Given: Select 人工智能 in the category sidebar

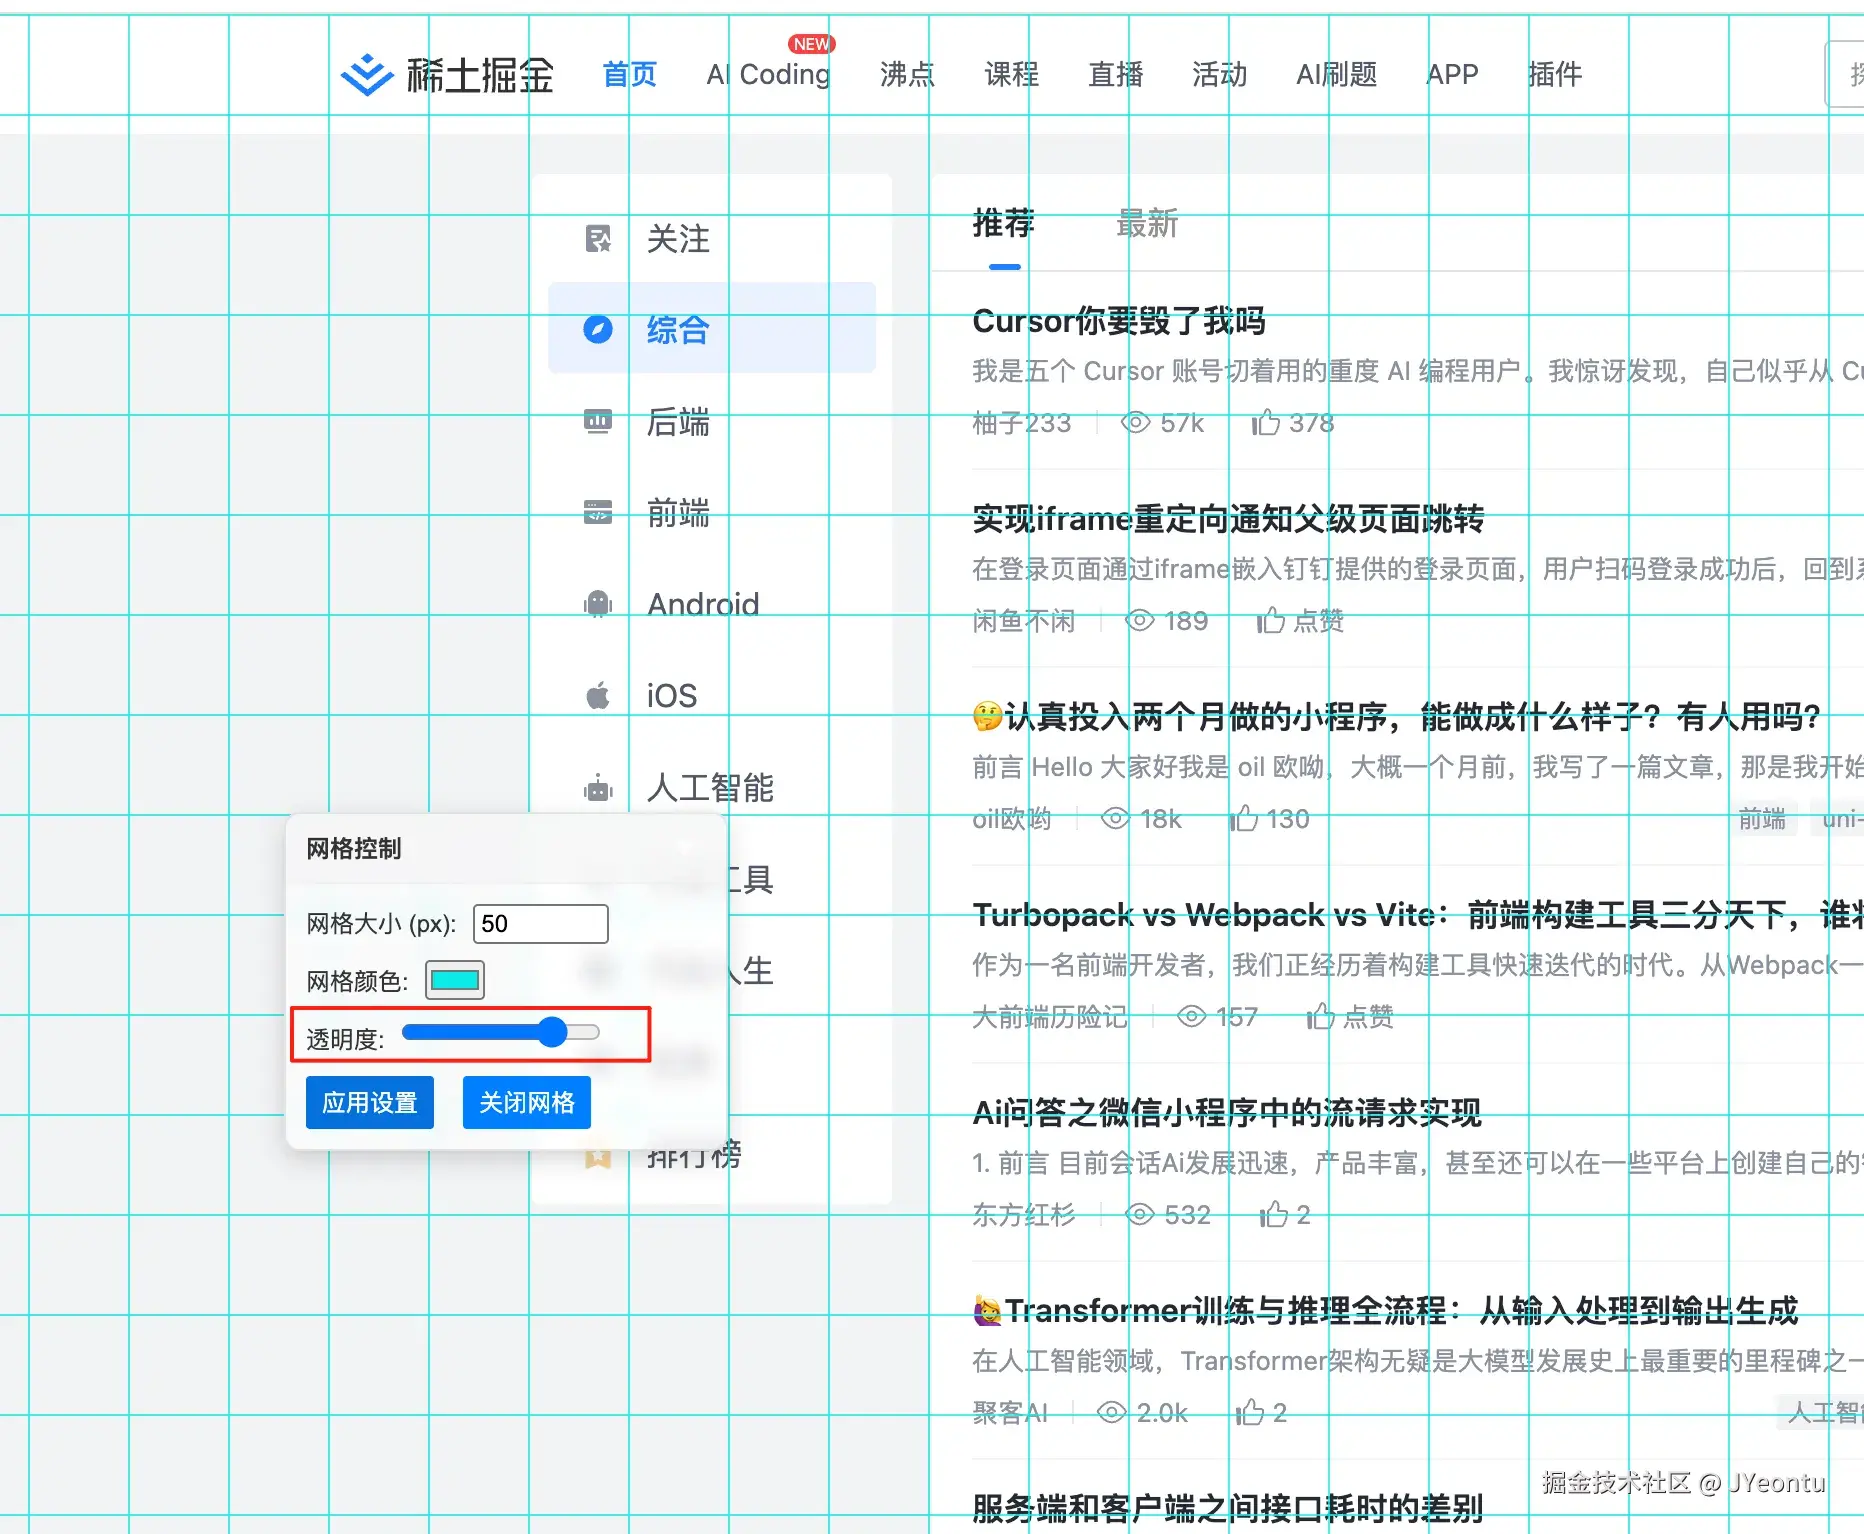Looking at the screenshot, I should coord(712,788).
